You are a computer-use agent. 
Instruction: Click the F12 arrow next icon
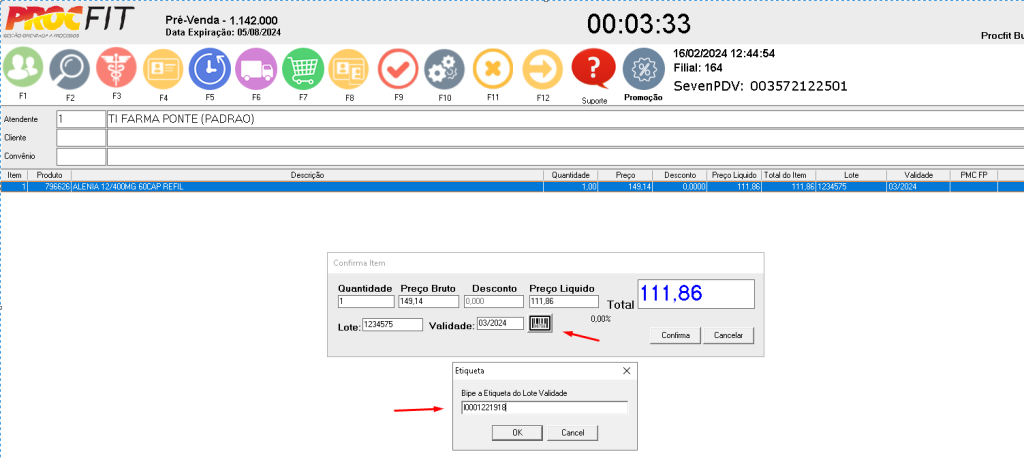coord(542,69)
